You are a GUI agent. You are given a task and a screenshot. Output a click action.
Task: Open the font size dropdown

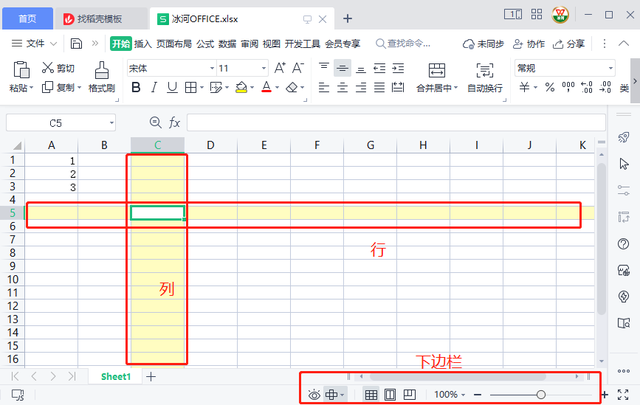[264, 68]
